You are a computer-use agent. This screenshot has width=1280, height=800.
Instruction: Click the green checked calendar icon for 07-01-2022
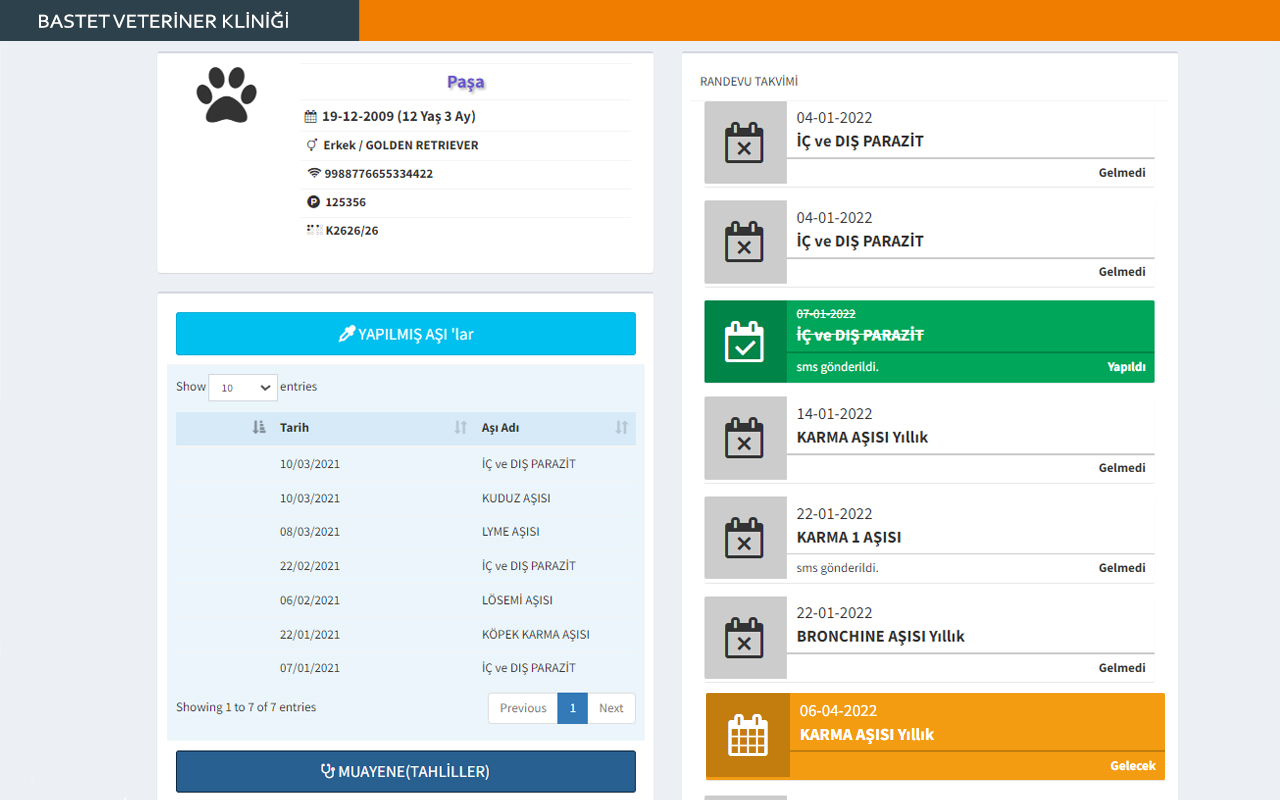click(x=744, y=342)
